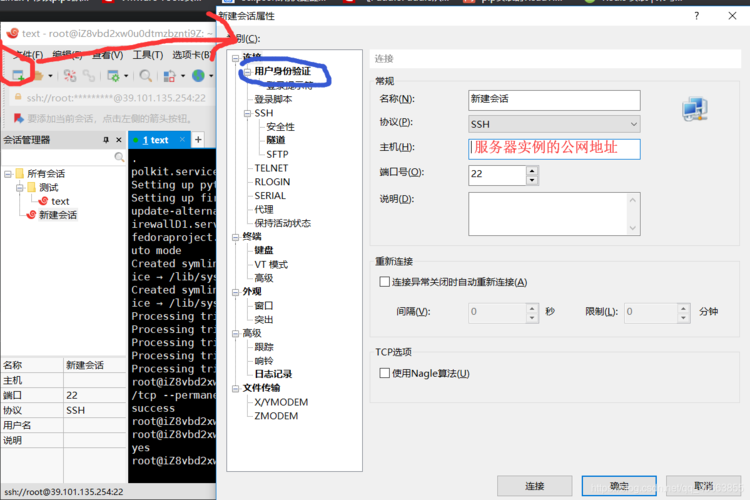The width and height of the screenshot is (750, 500).
Task: Select 窗口 under 外观
Action: click(x=264, y=306)
